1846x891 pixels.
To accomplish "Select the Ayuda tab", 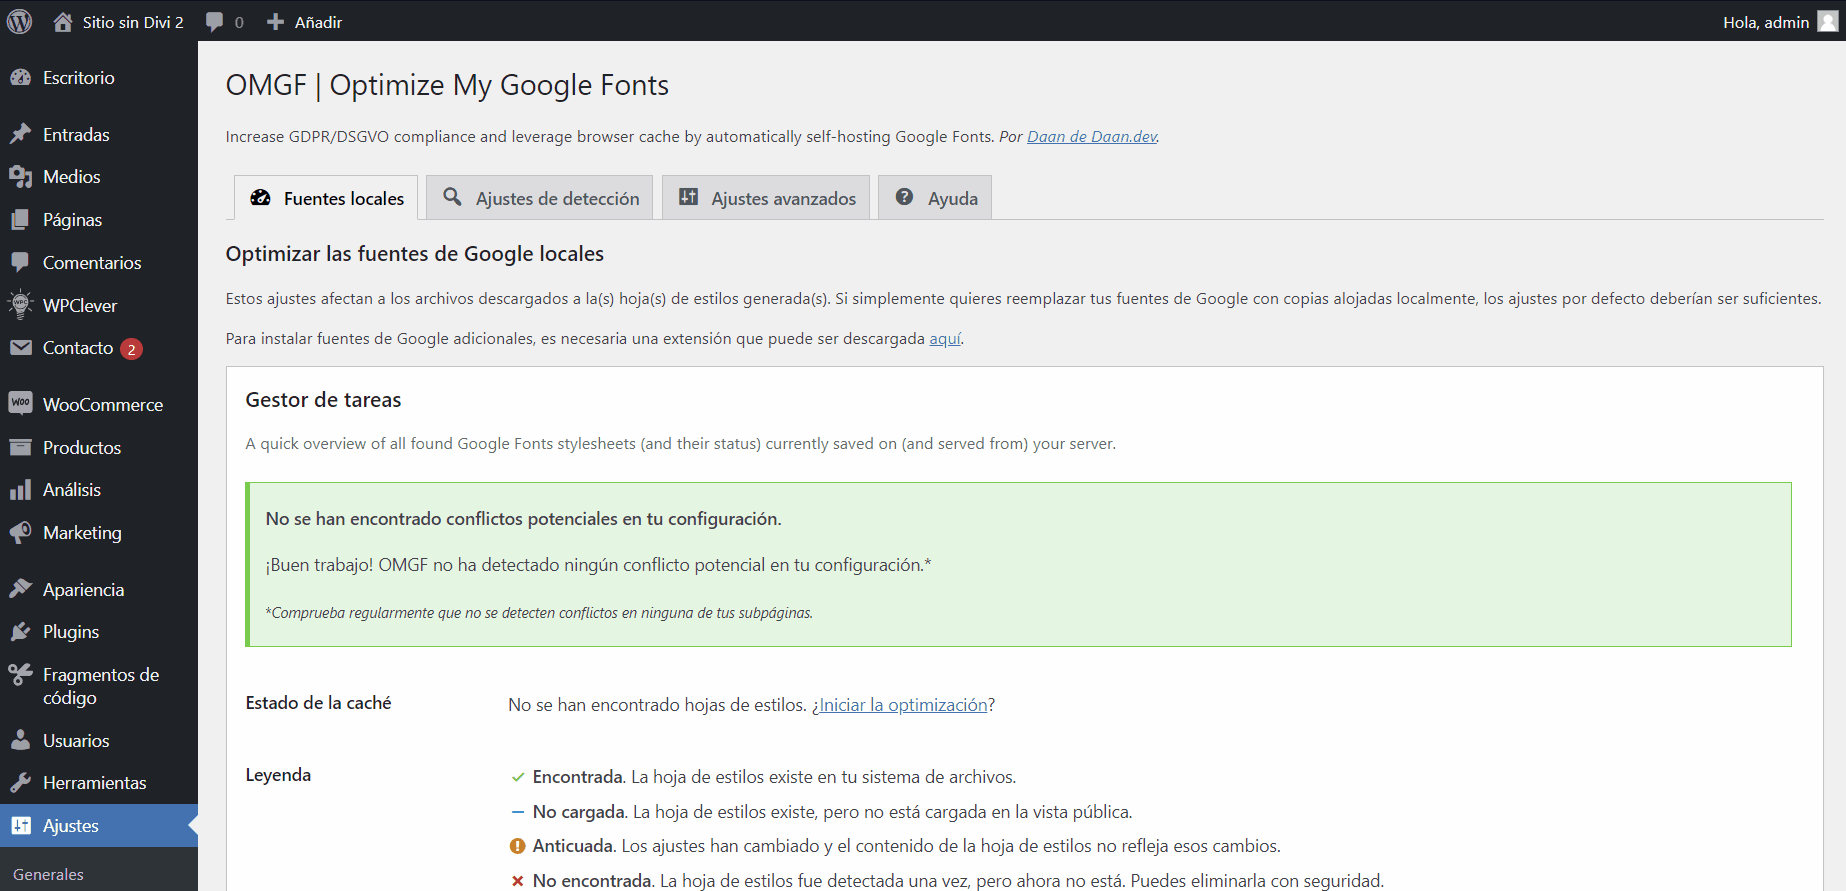I will (x=935, y=198).
